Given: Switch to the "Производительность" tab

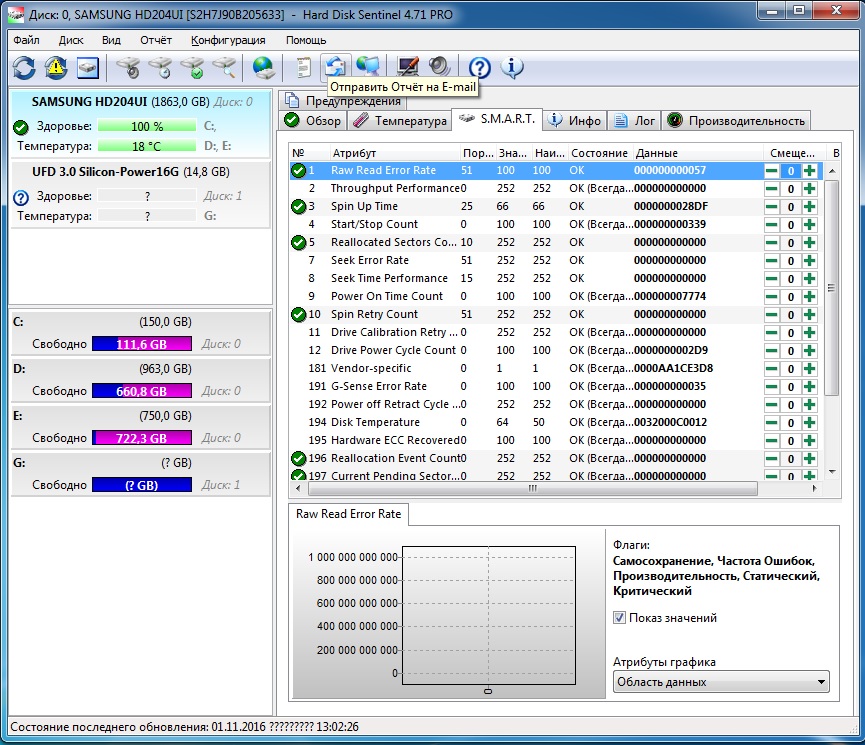Looking at the screenshot, I should (x=737, y=121).
